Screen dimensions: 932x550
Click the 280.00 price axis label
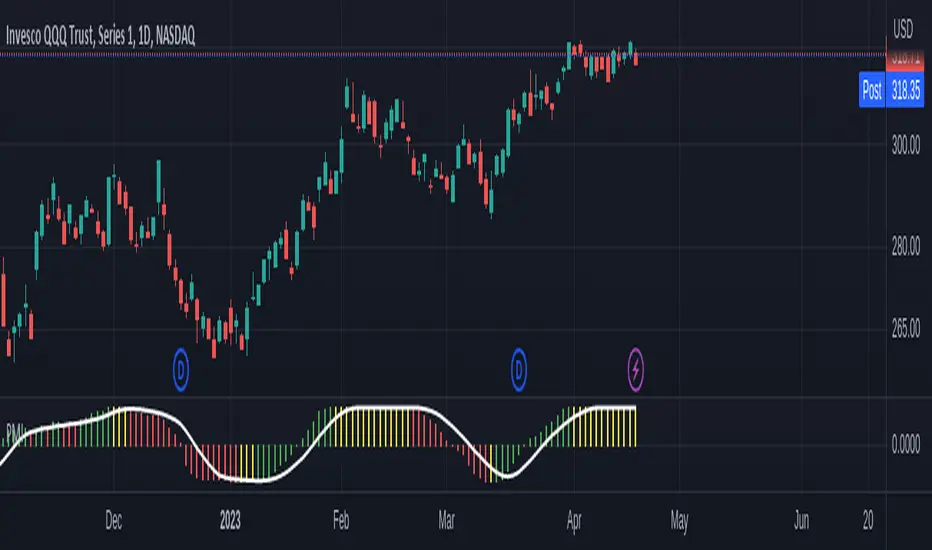[x=906, y=246]
